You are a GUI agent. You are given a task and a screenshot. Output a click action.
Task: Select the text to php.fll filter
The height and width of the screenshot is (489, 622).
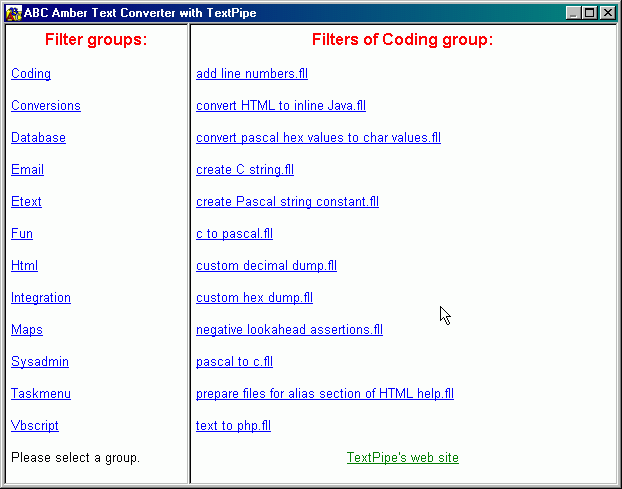pos(233,426)
